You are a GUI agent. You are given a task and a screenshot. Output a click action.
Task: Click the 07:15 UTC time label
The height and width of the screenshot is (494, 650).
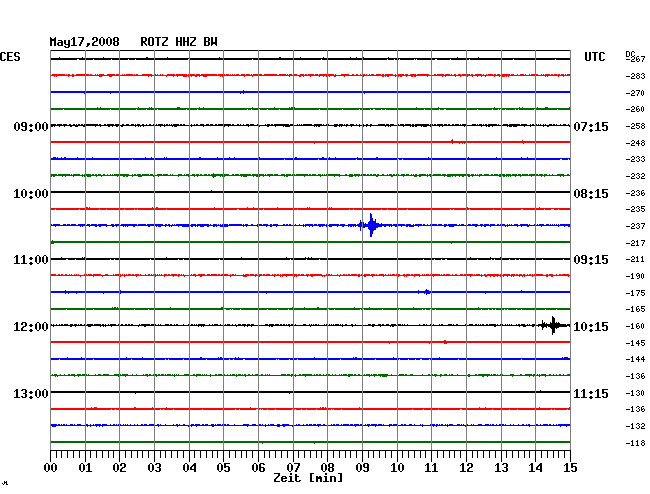pyautogui.click(x=591, y=126)
